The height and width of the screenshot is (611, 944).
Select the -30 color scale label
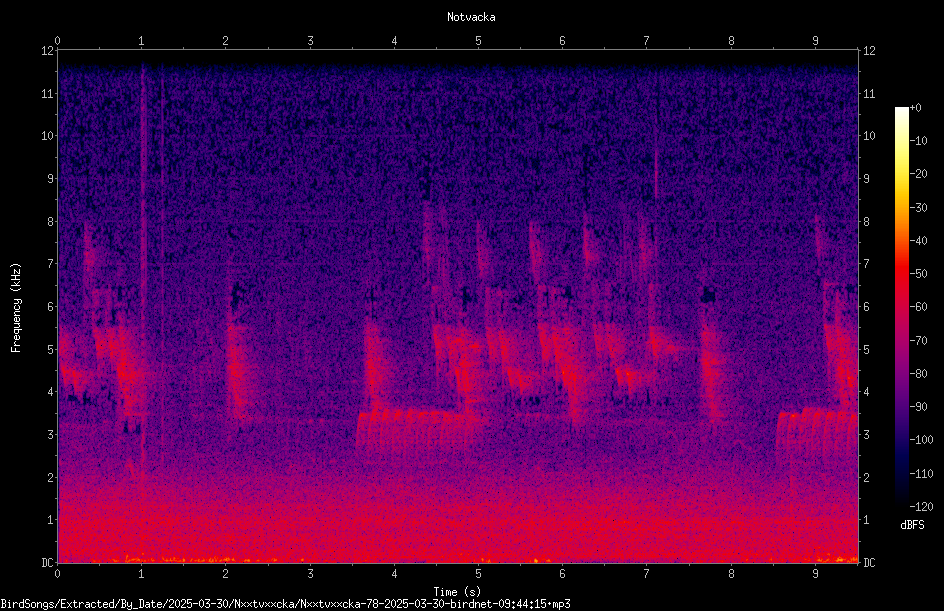coord(919,208)
